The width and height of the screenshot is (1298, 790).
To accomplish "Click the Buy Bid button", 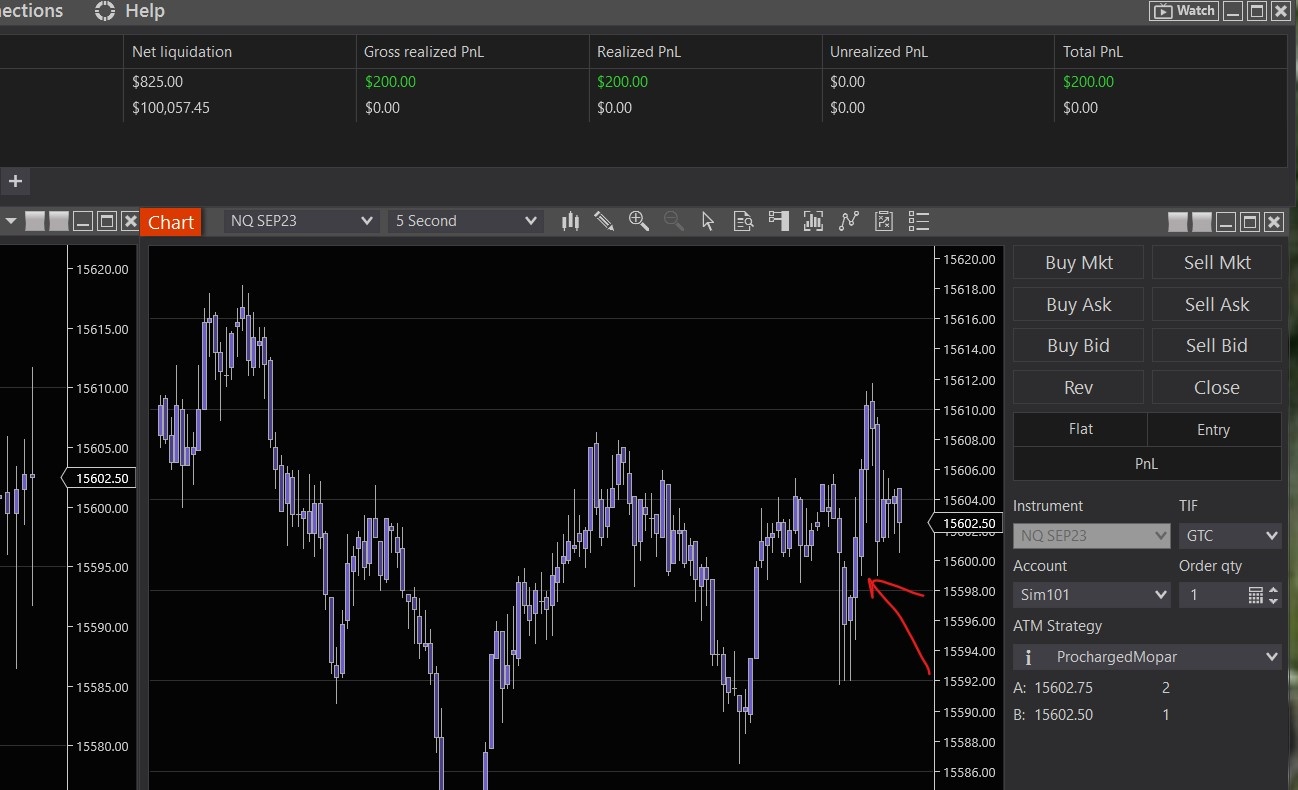I will [1079, 346].
